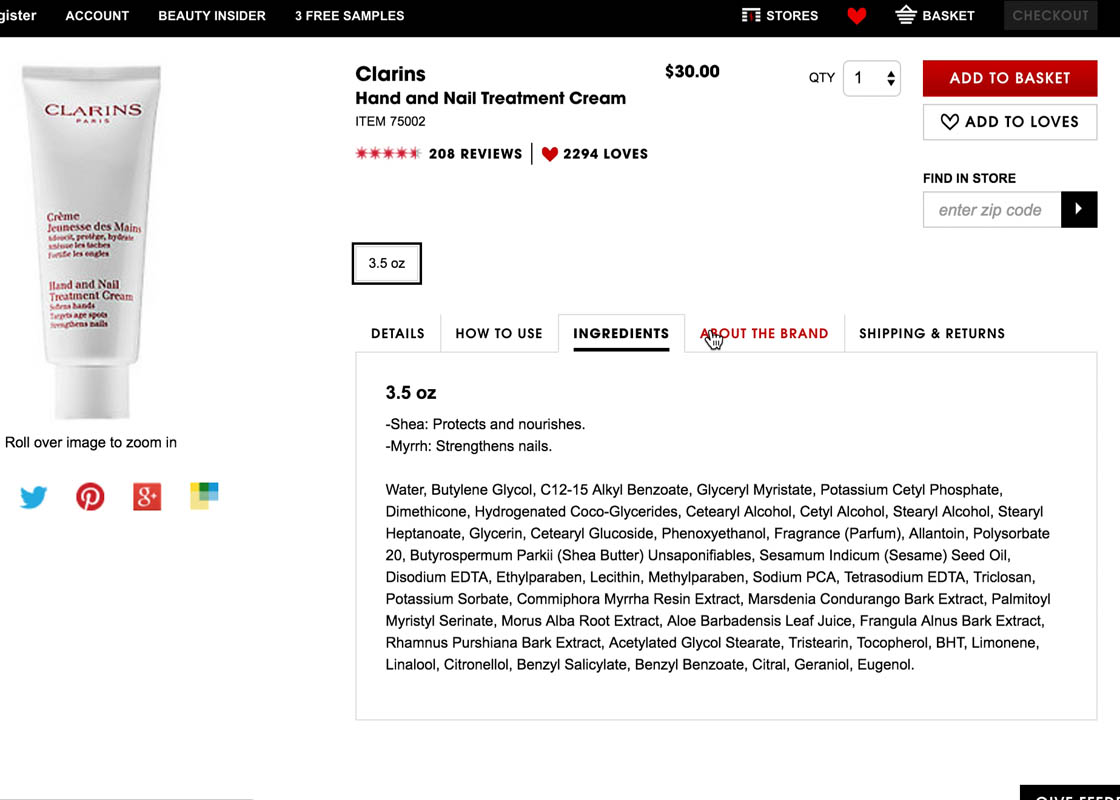Submit zip code with arrow button
Screen dimensions: 1120x800
(1079, 209)
